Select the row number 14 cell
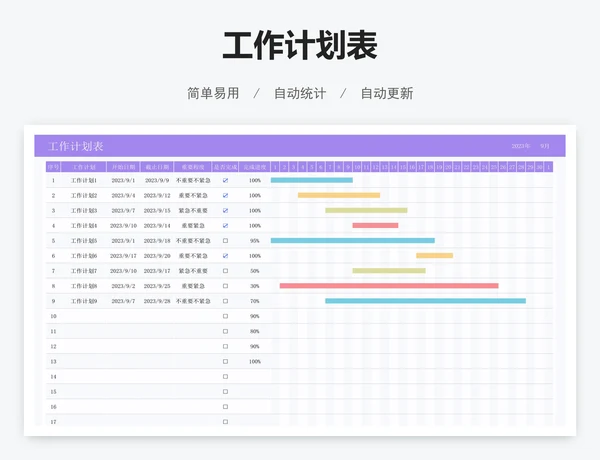This screenshot has height=460, width=600. [x=53, y=377]
